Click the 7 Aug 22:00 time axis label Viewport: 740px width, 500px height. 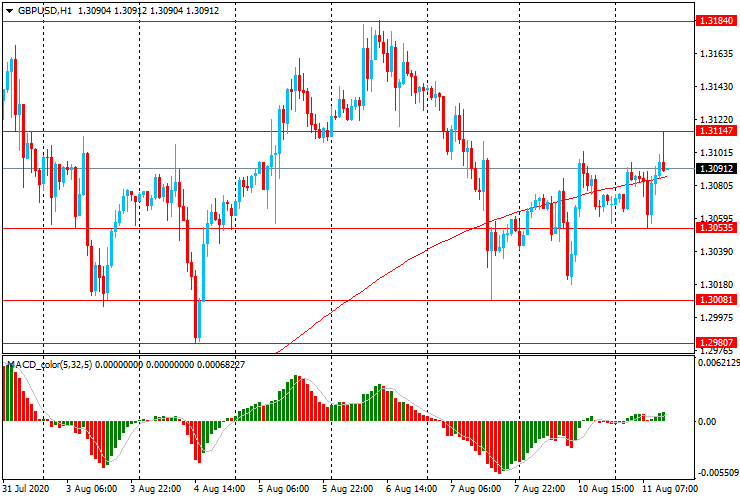[542, 490]
